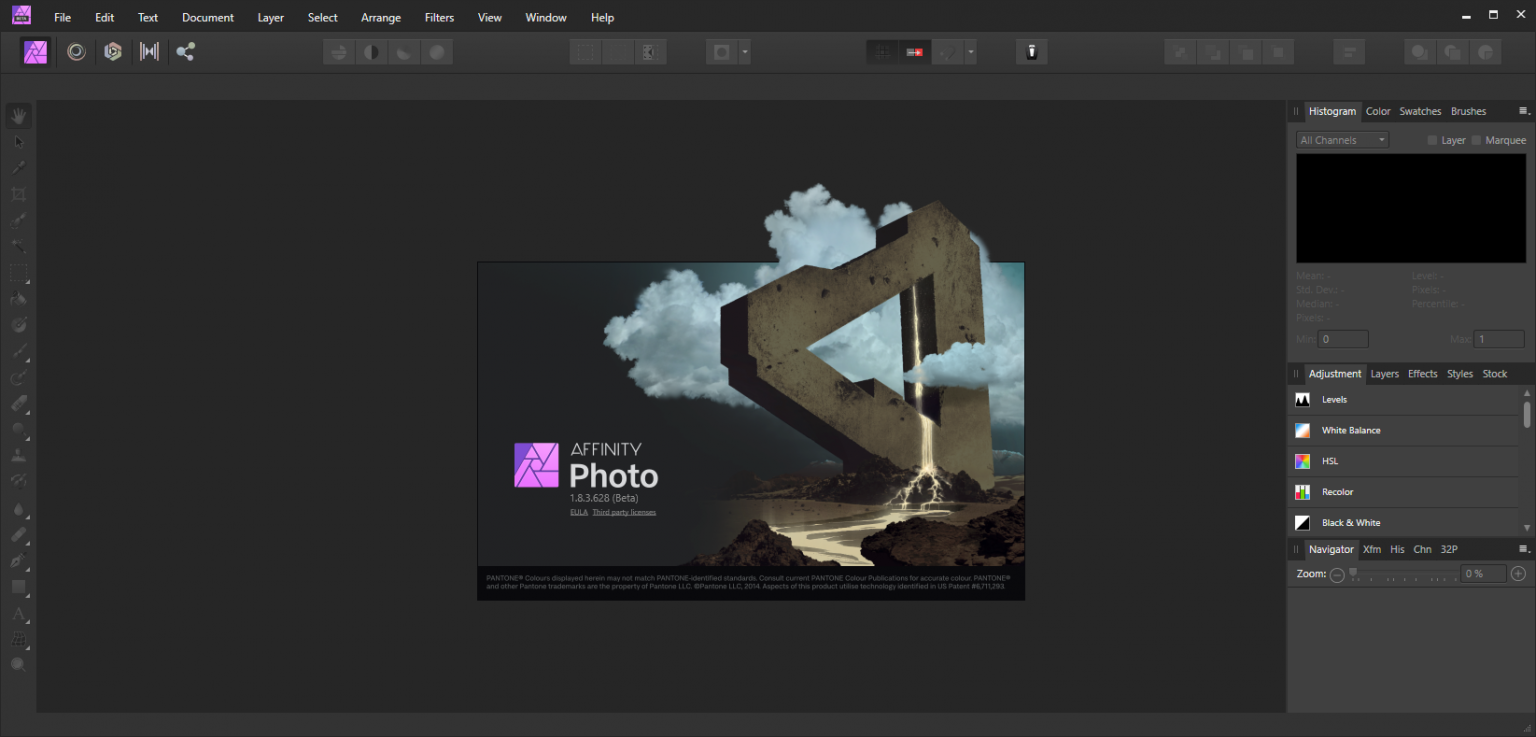The width and height of the screenshot is (1536, 737).
Task: Select the Rectangle shape tool
Action: [19, 586]
